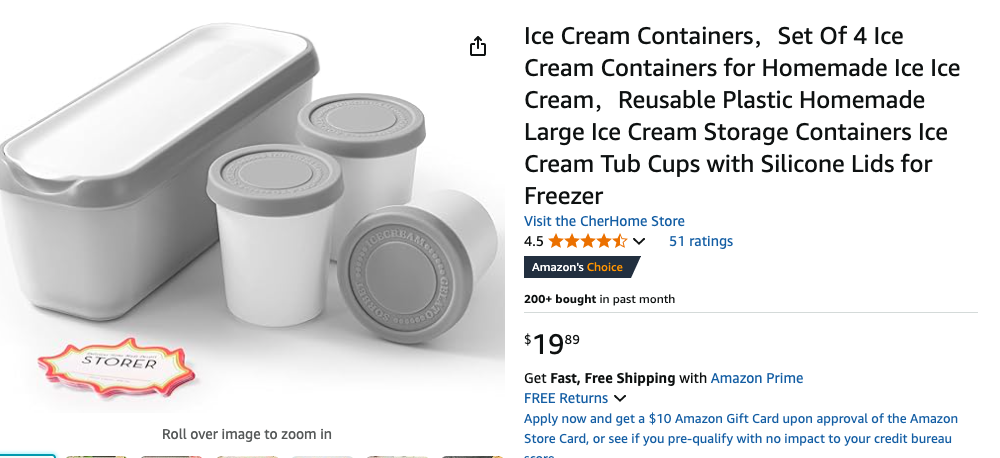The height and width of the screenshot is (458, 1000).
Task: Open the 51 ratings link
Action: [x=700, y=241]
